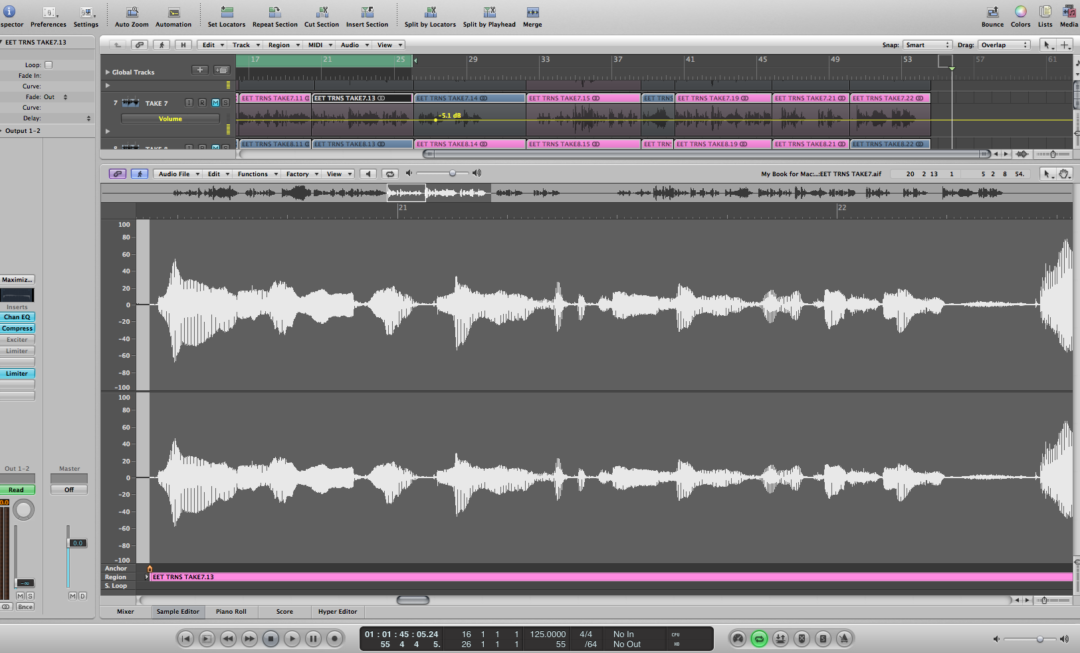This screenshot has width=1080, height=653.
Task: Switch to the Mixer tab
Action: pos(125,611)
